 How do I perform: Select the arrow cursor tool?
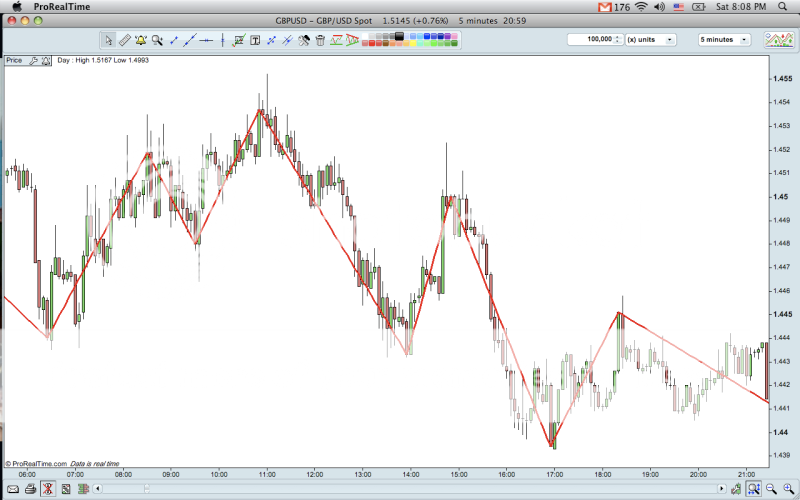109,40
